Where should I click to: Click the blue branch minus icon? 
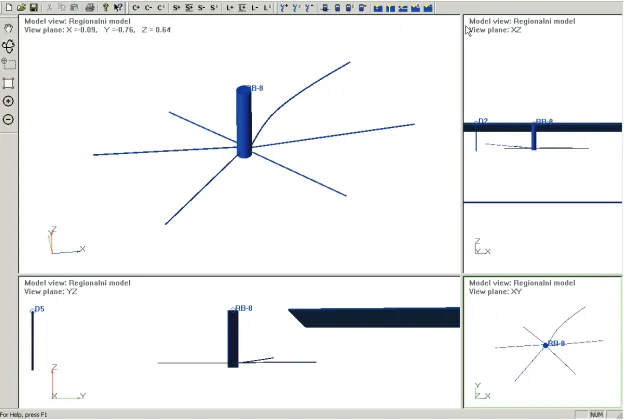pyautogui.click(x=309, y=8)
